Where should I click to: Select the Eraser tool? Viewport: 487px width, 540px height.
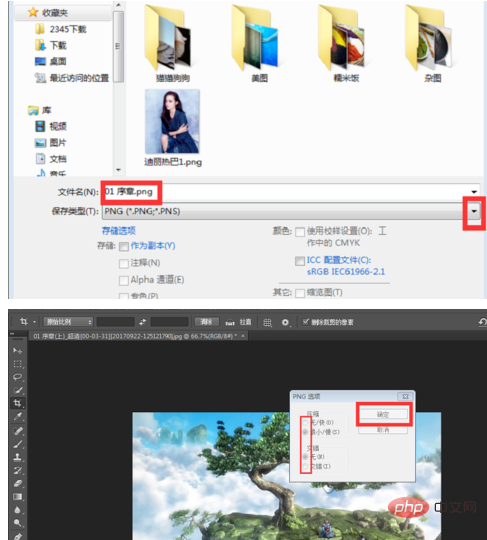[x=17, y=484]
